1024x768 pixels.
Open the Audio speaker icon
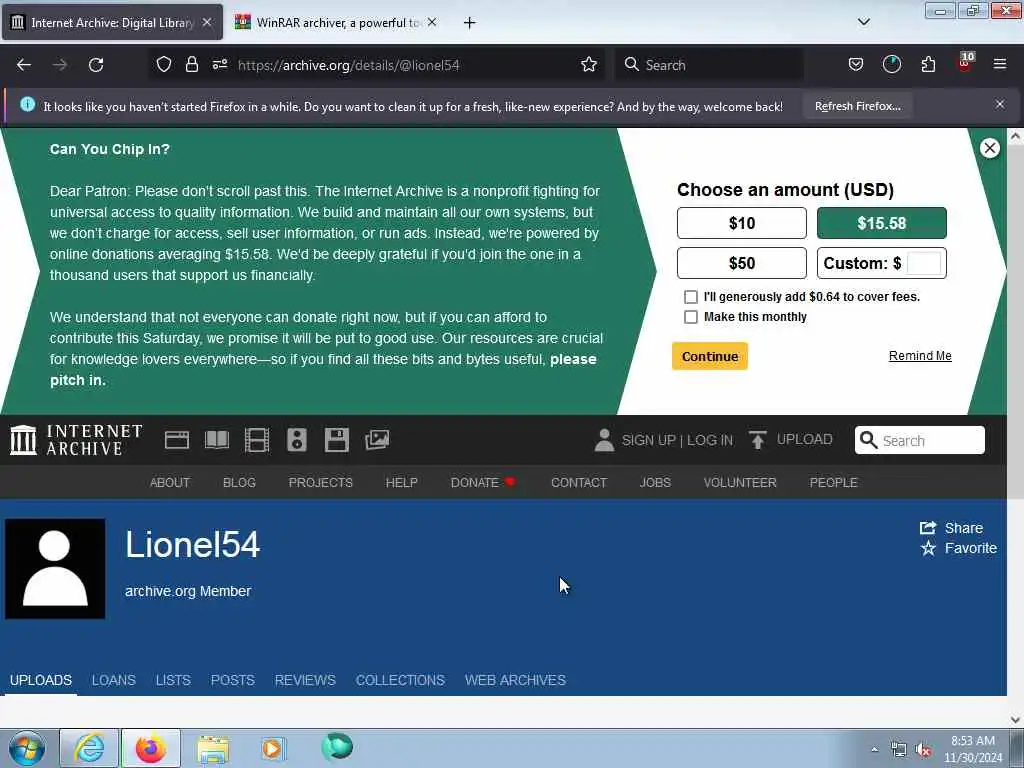(x=296, y=440)
